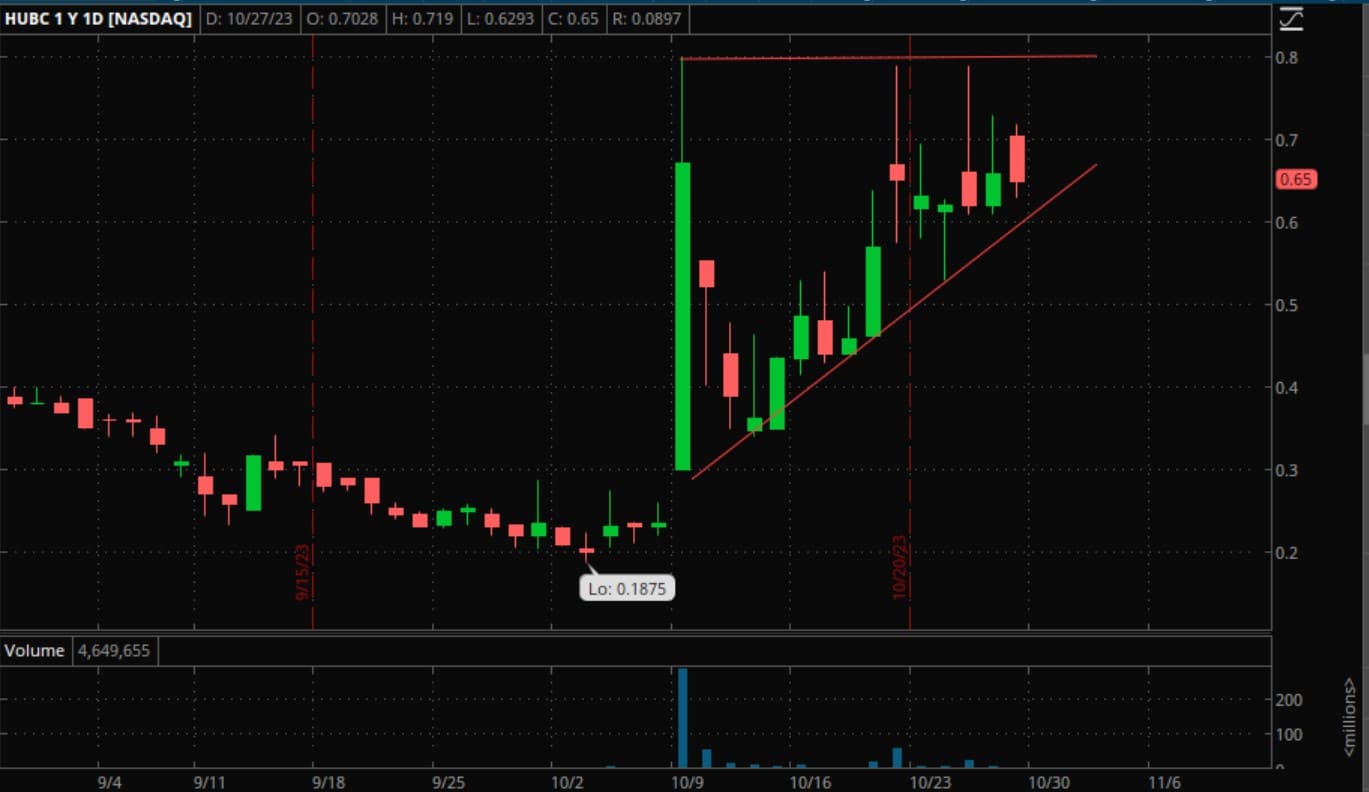1369x792 pixels.
Task: Click the 10/16 date axis label
Action: click(x=811, y=782)
